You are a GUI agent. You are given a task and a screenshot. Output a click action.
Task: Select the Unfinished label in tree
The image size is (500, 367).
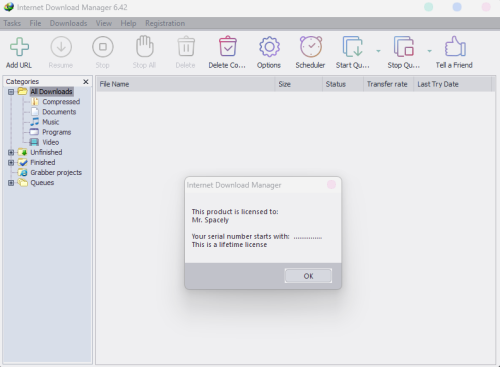46,152
